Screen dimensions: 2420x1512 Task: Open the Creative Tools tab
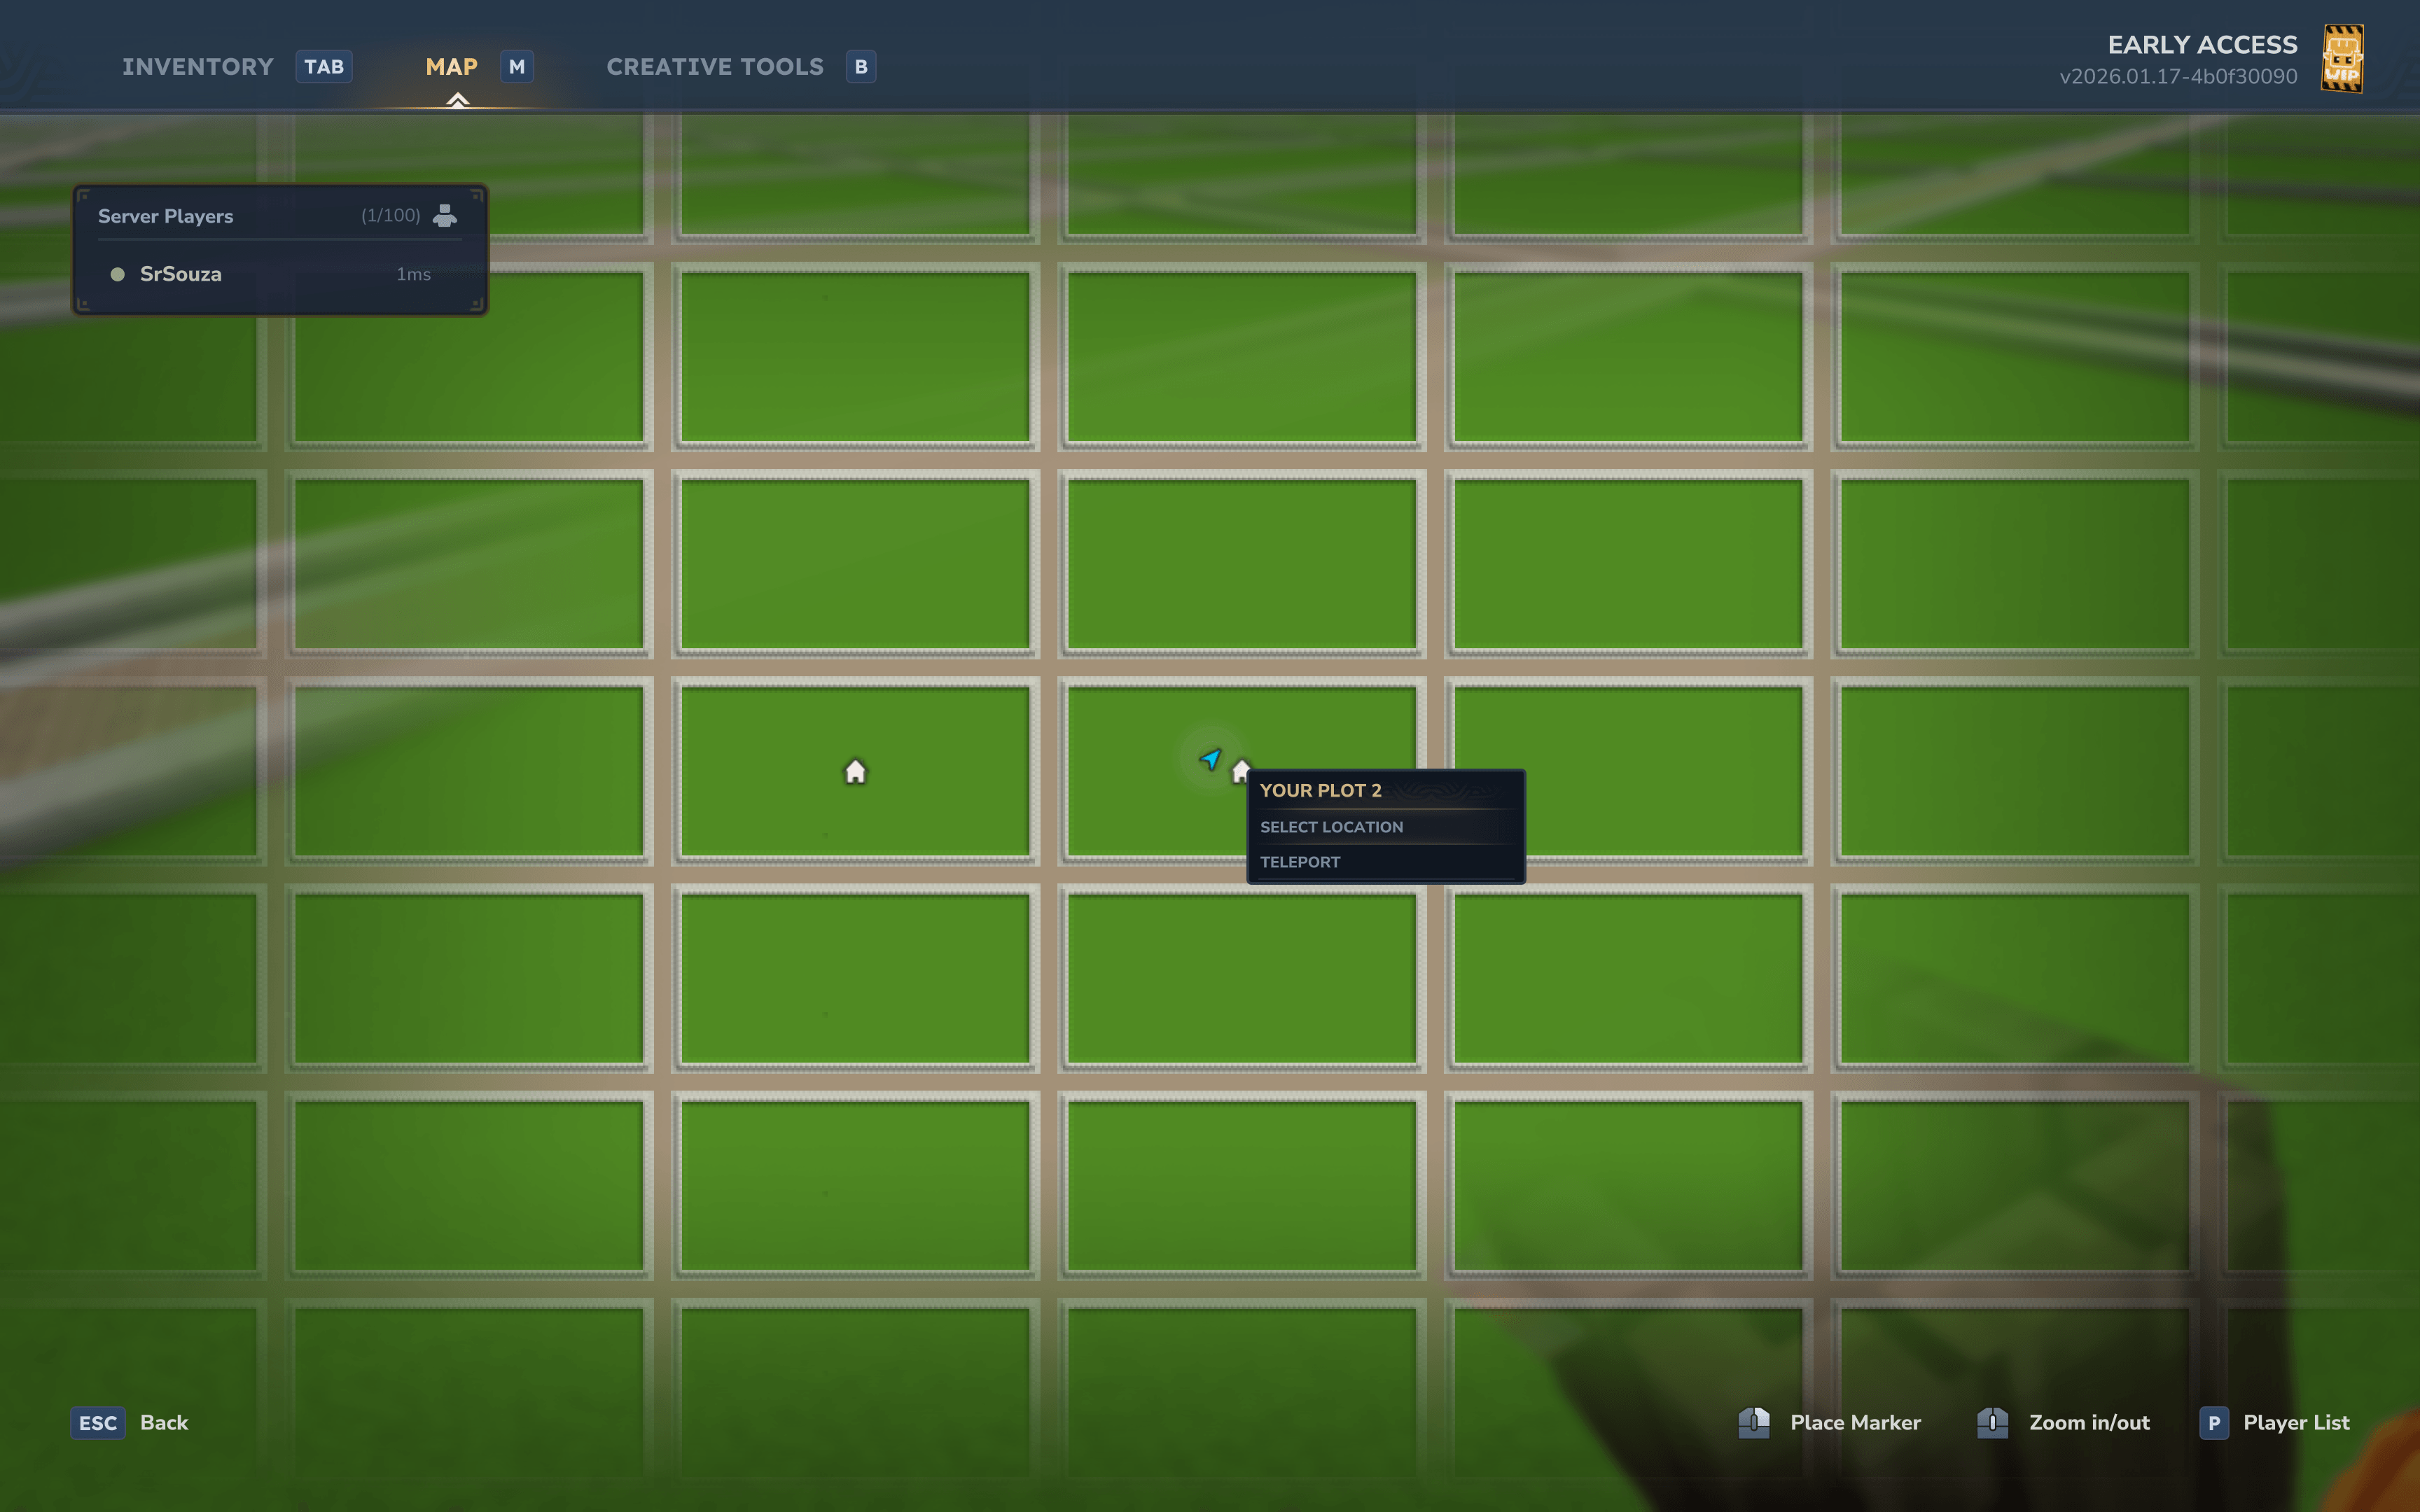[x=715, y=67]
